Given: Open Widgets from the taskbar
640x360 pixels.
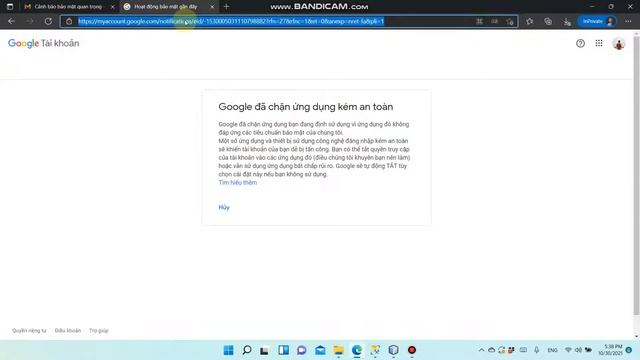Looking at the screenshot, I should (283, 350).
